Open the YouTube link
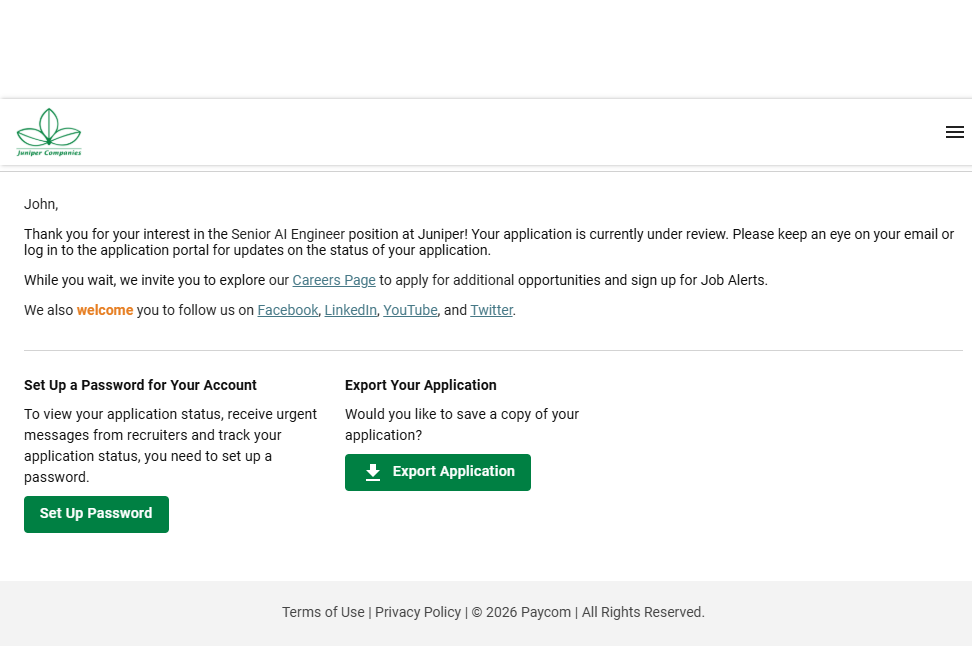The width and height of the screenshot is (972, 646). click(410, 311)
